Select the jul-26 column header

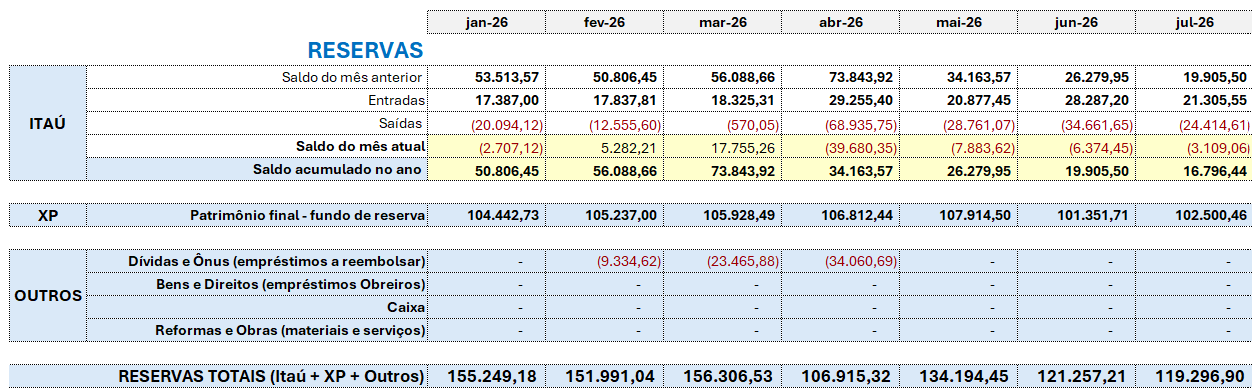[1194, 22]
